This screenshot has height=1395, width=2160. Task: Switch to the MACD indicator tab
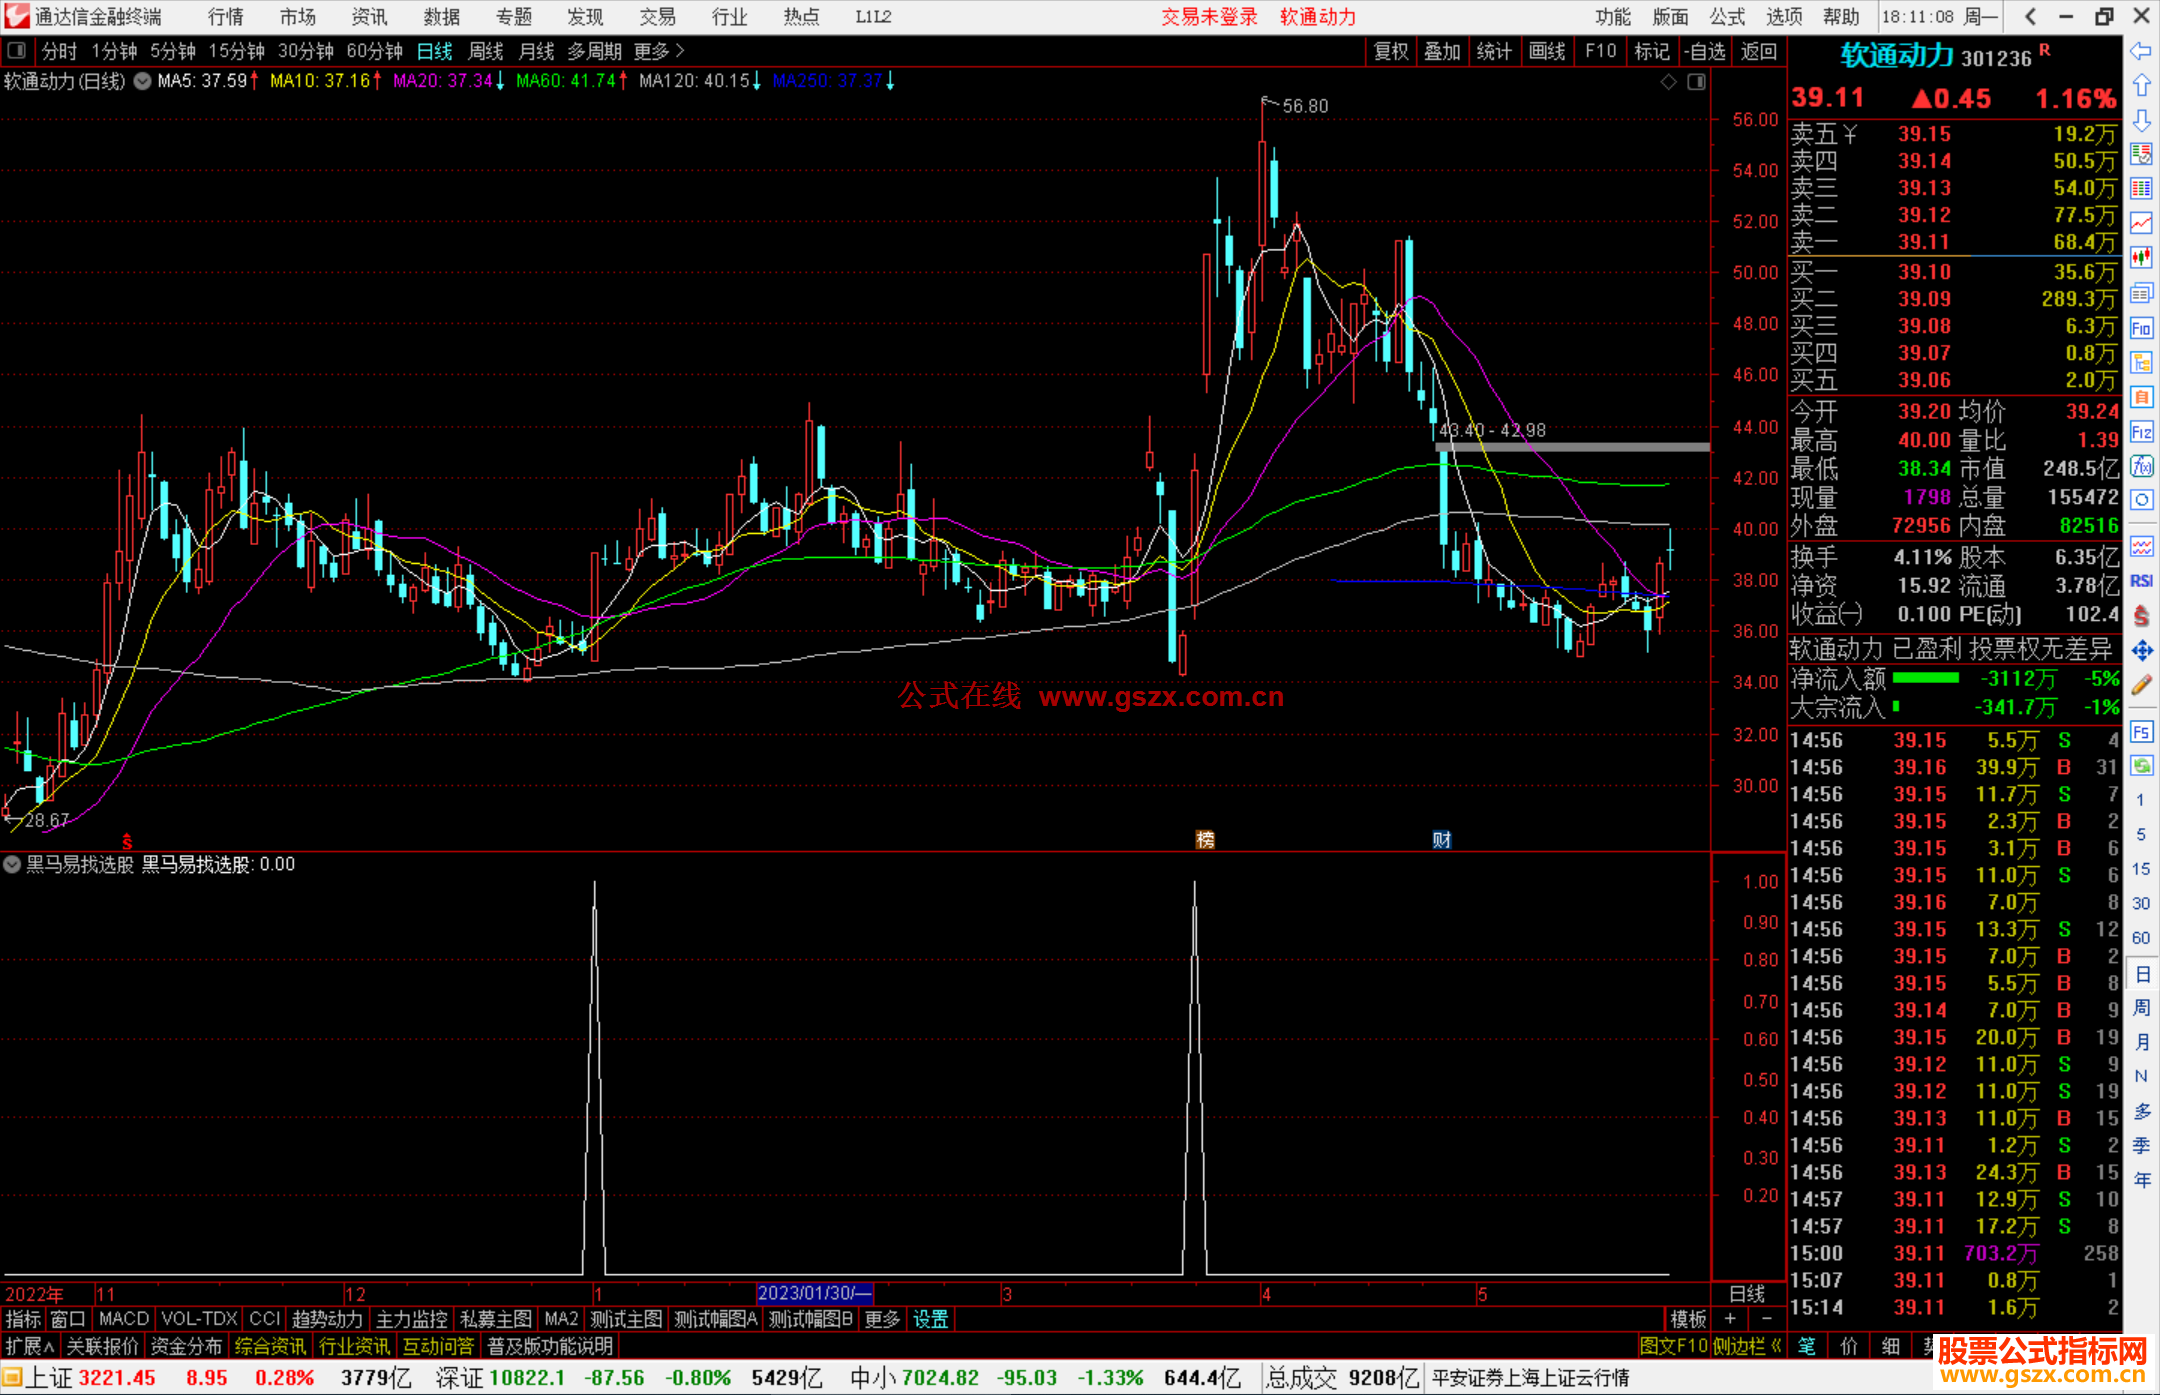pyautogui.click(x=124, y=1319)
